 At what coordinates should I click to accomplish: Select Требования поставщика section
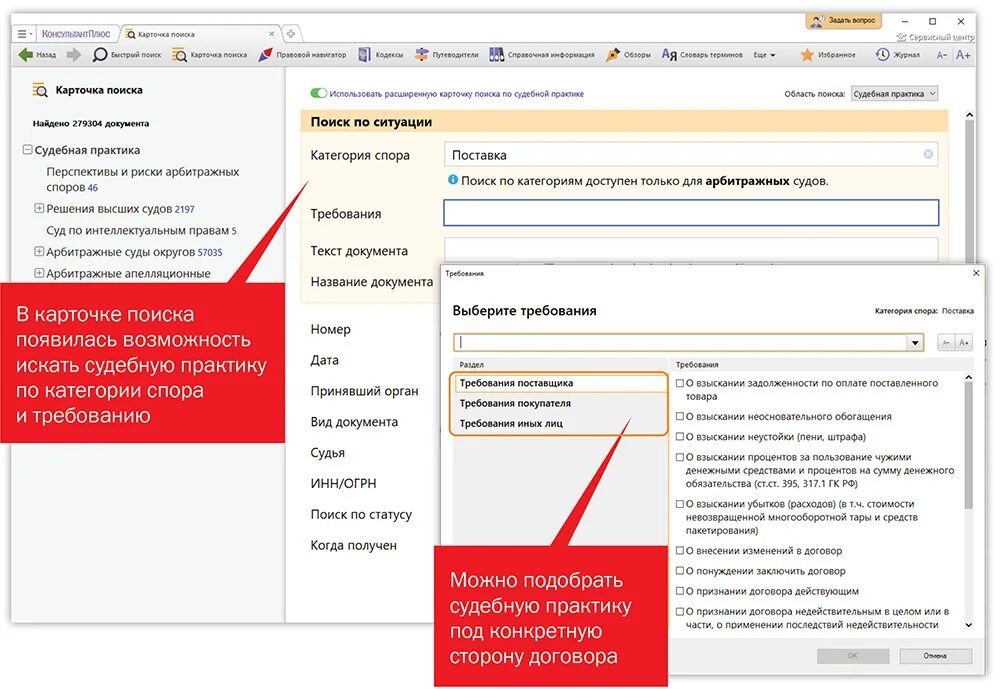click(x=559, y=383)
